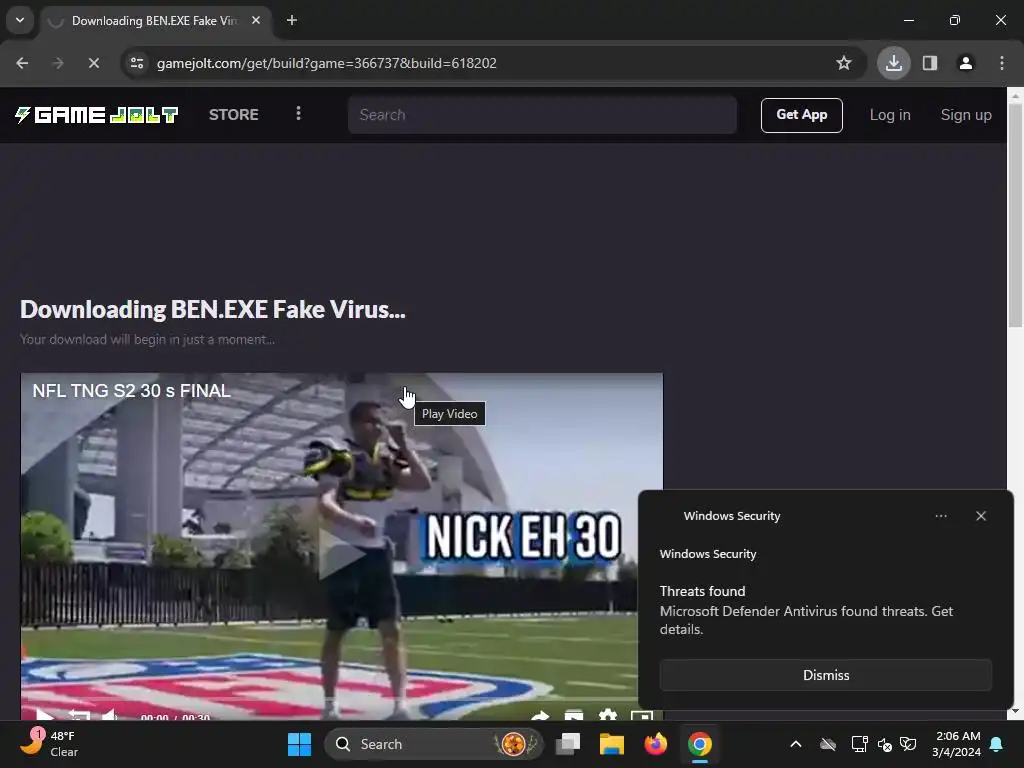Open Windows Security notification options
1024x768 pixels.
(x=941, y=516)
